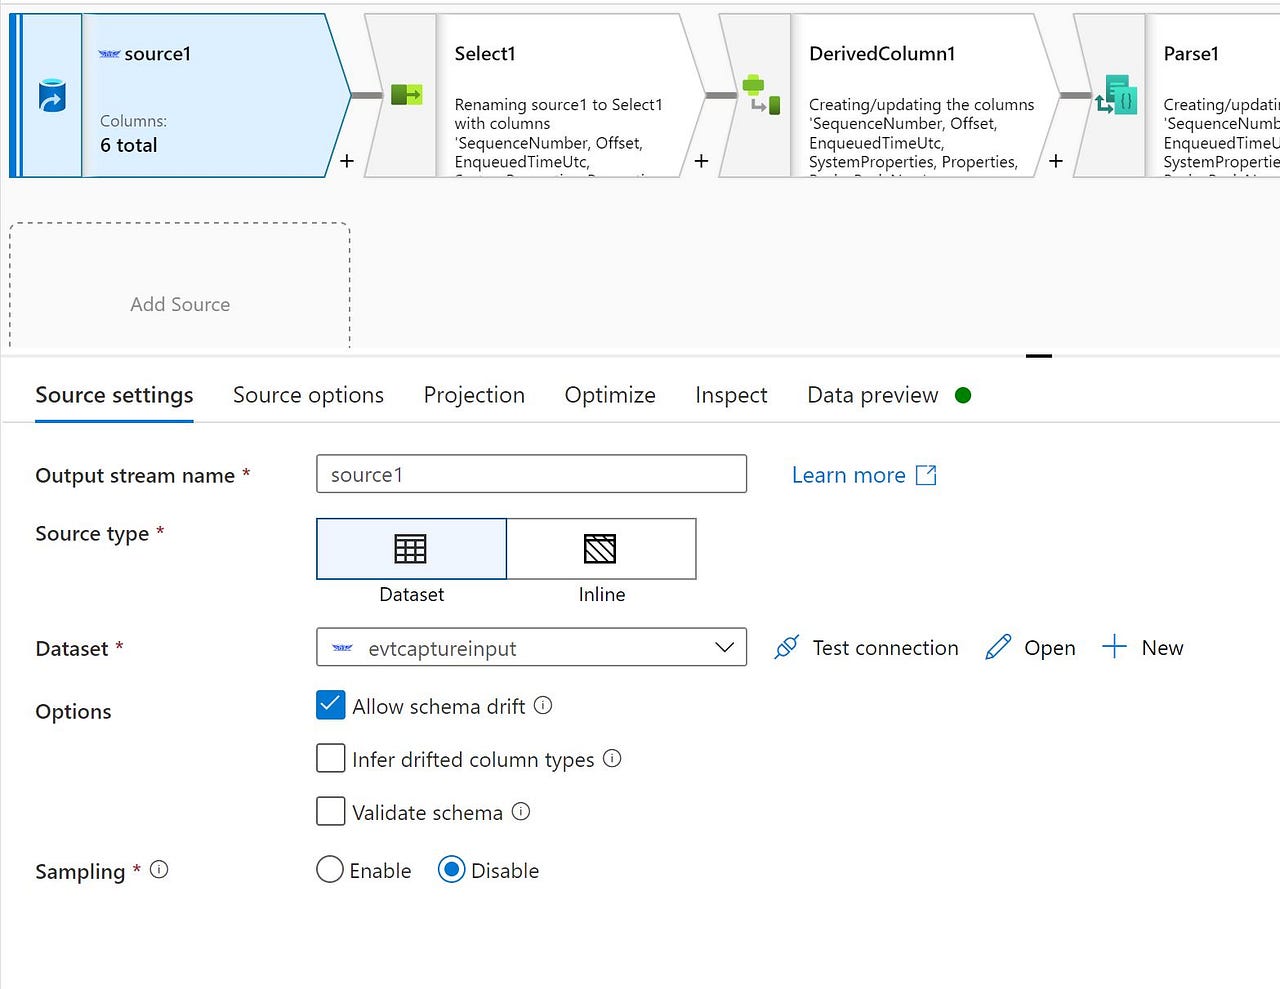Switch to the Source options tab
This screenshot has height=989, width=1280.
pyautogui.click(x=308, y=395)
